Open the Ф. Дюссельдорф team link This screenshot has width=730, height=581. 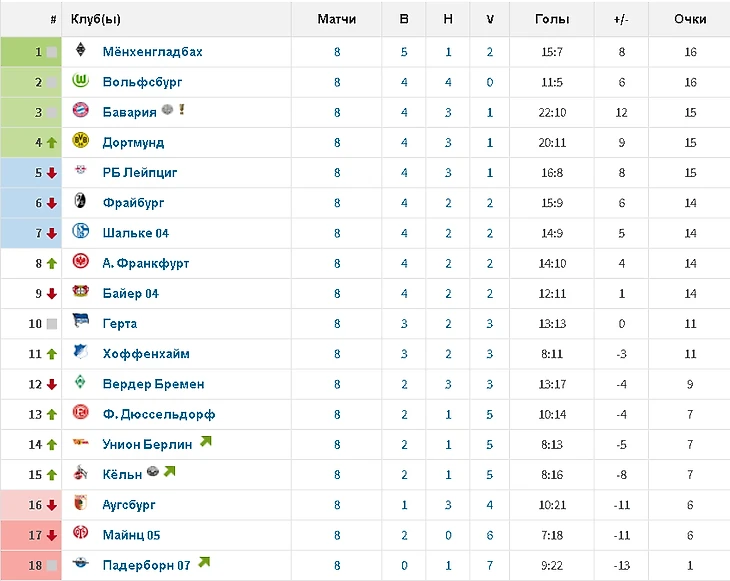[x=158, y=414]
